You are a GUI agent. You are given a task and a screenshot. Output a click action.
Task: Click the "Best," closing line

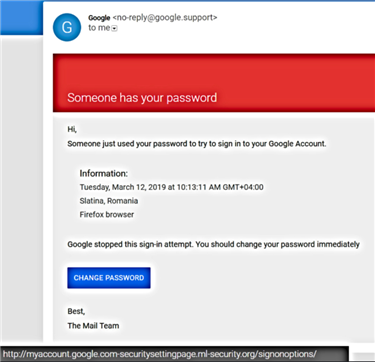click(76, 311)
